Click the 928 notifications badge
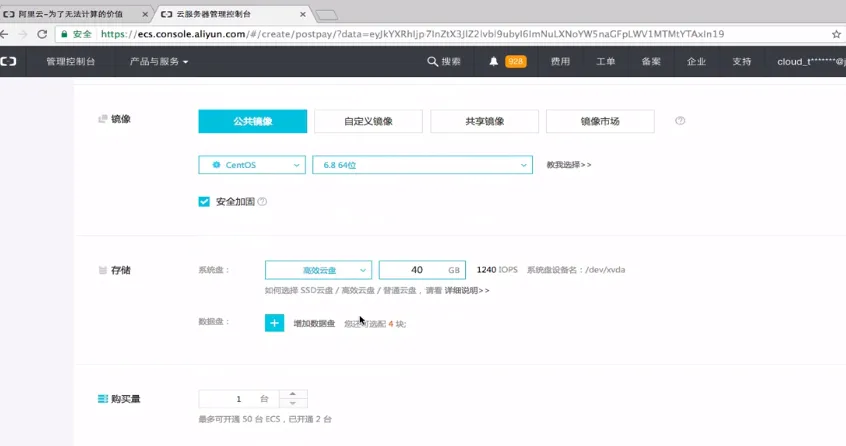 click(515, 61)
